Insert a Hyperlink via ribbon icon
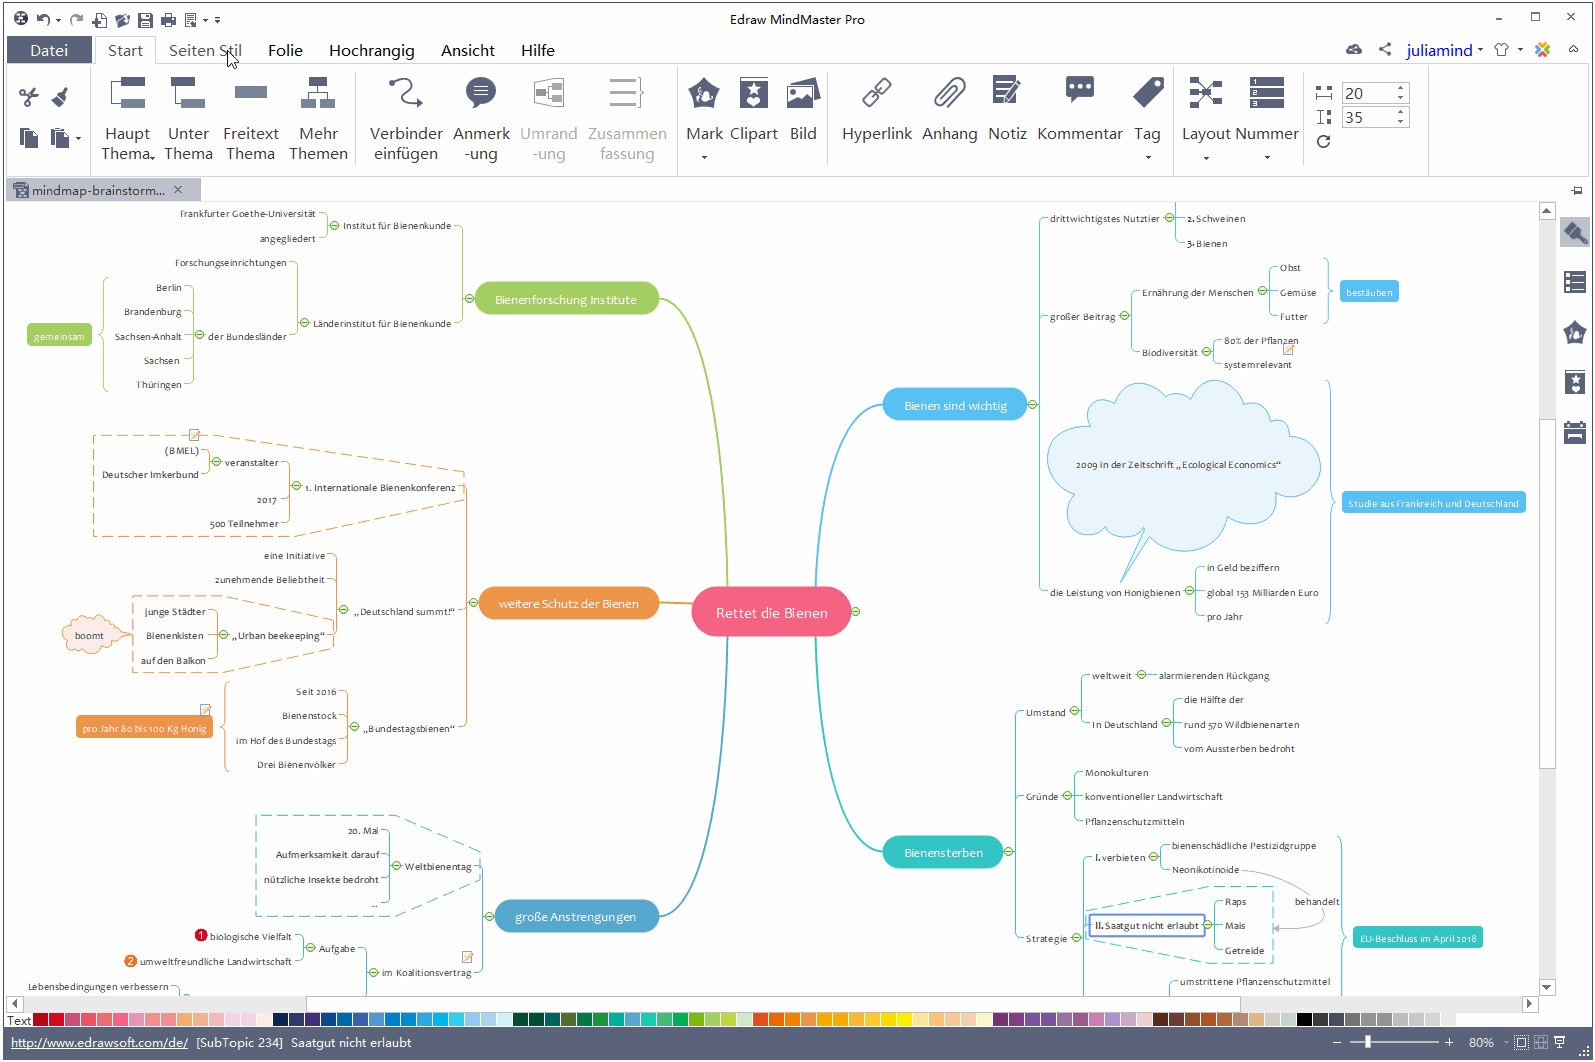The width and height of the screenshot is (1595, 1062). point(876,94)
